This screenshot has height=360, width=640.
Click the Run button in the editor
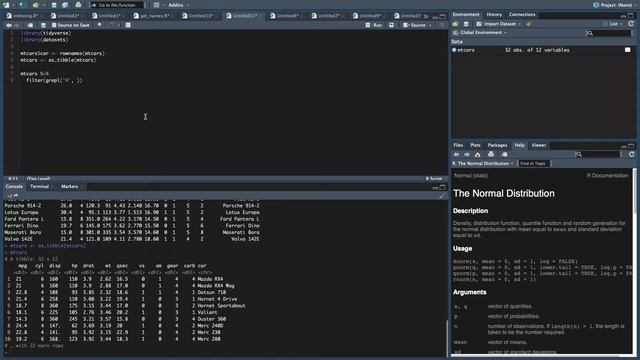pyautogui.click(x=373, y=25)
